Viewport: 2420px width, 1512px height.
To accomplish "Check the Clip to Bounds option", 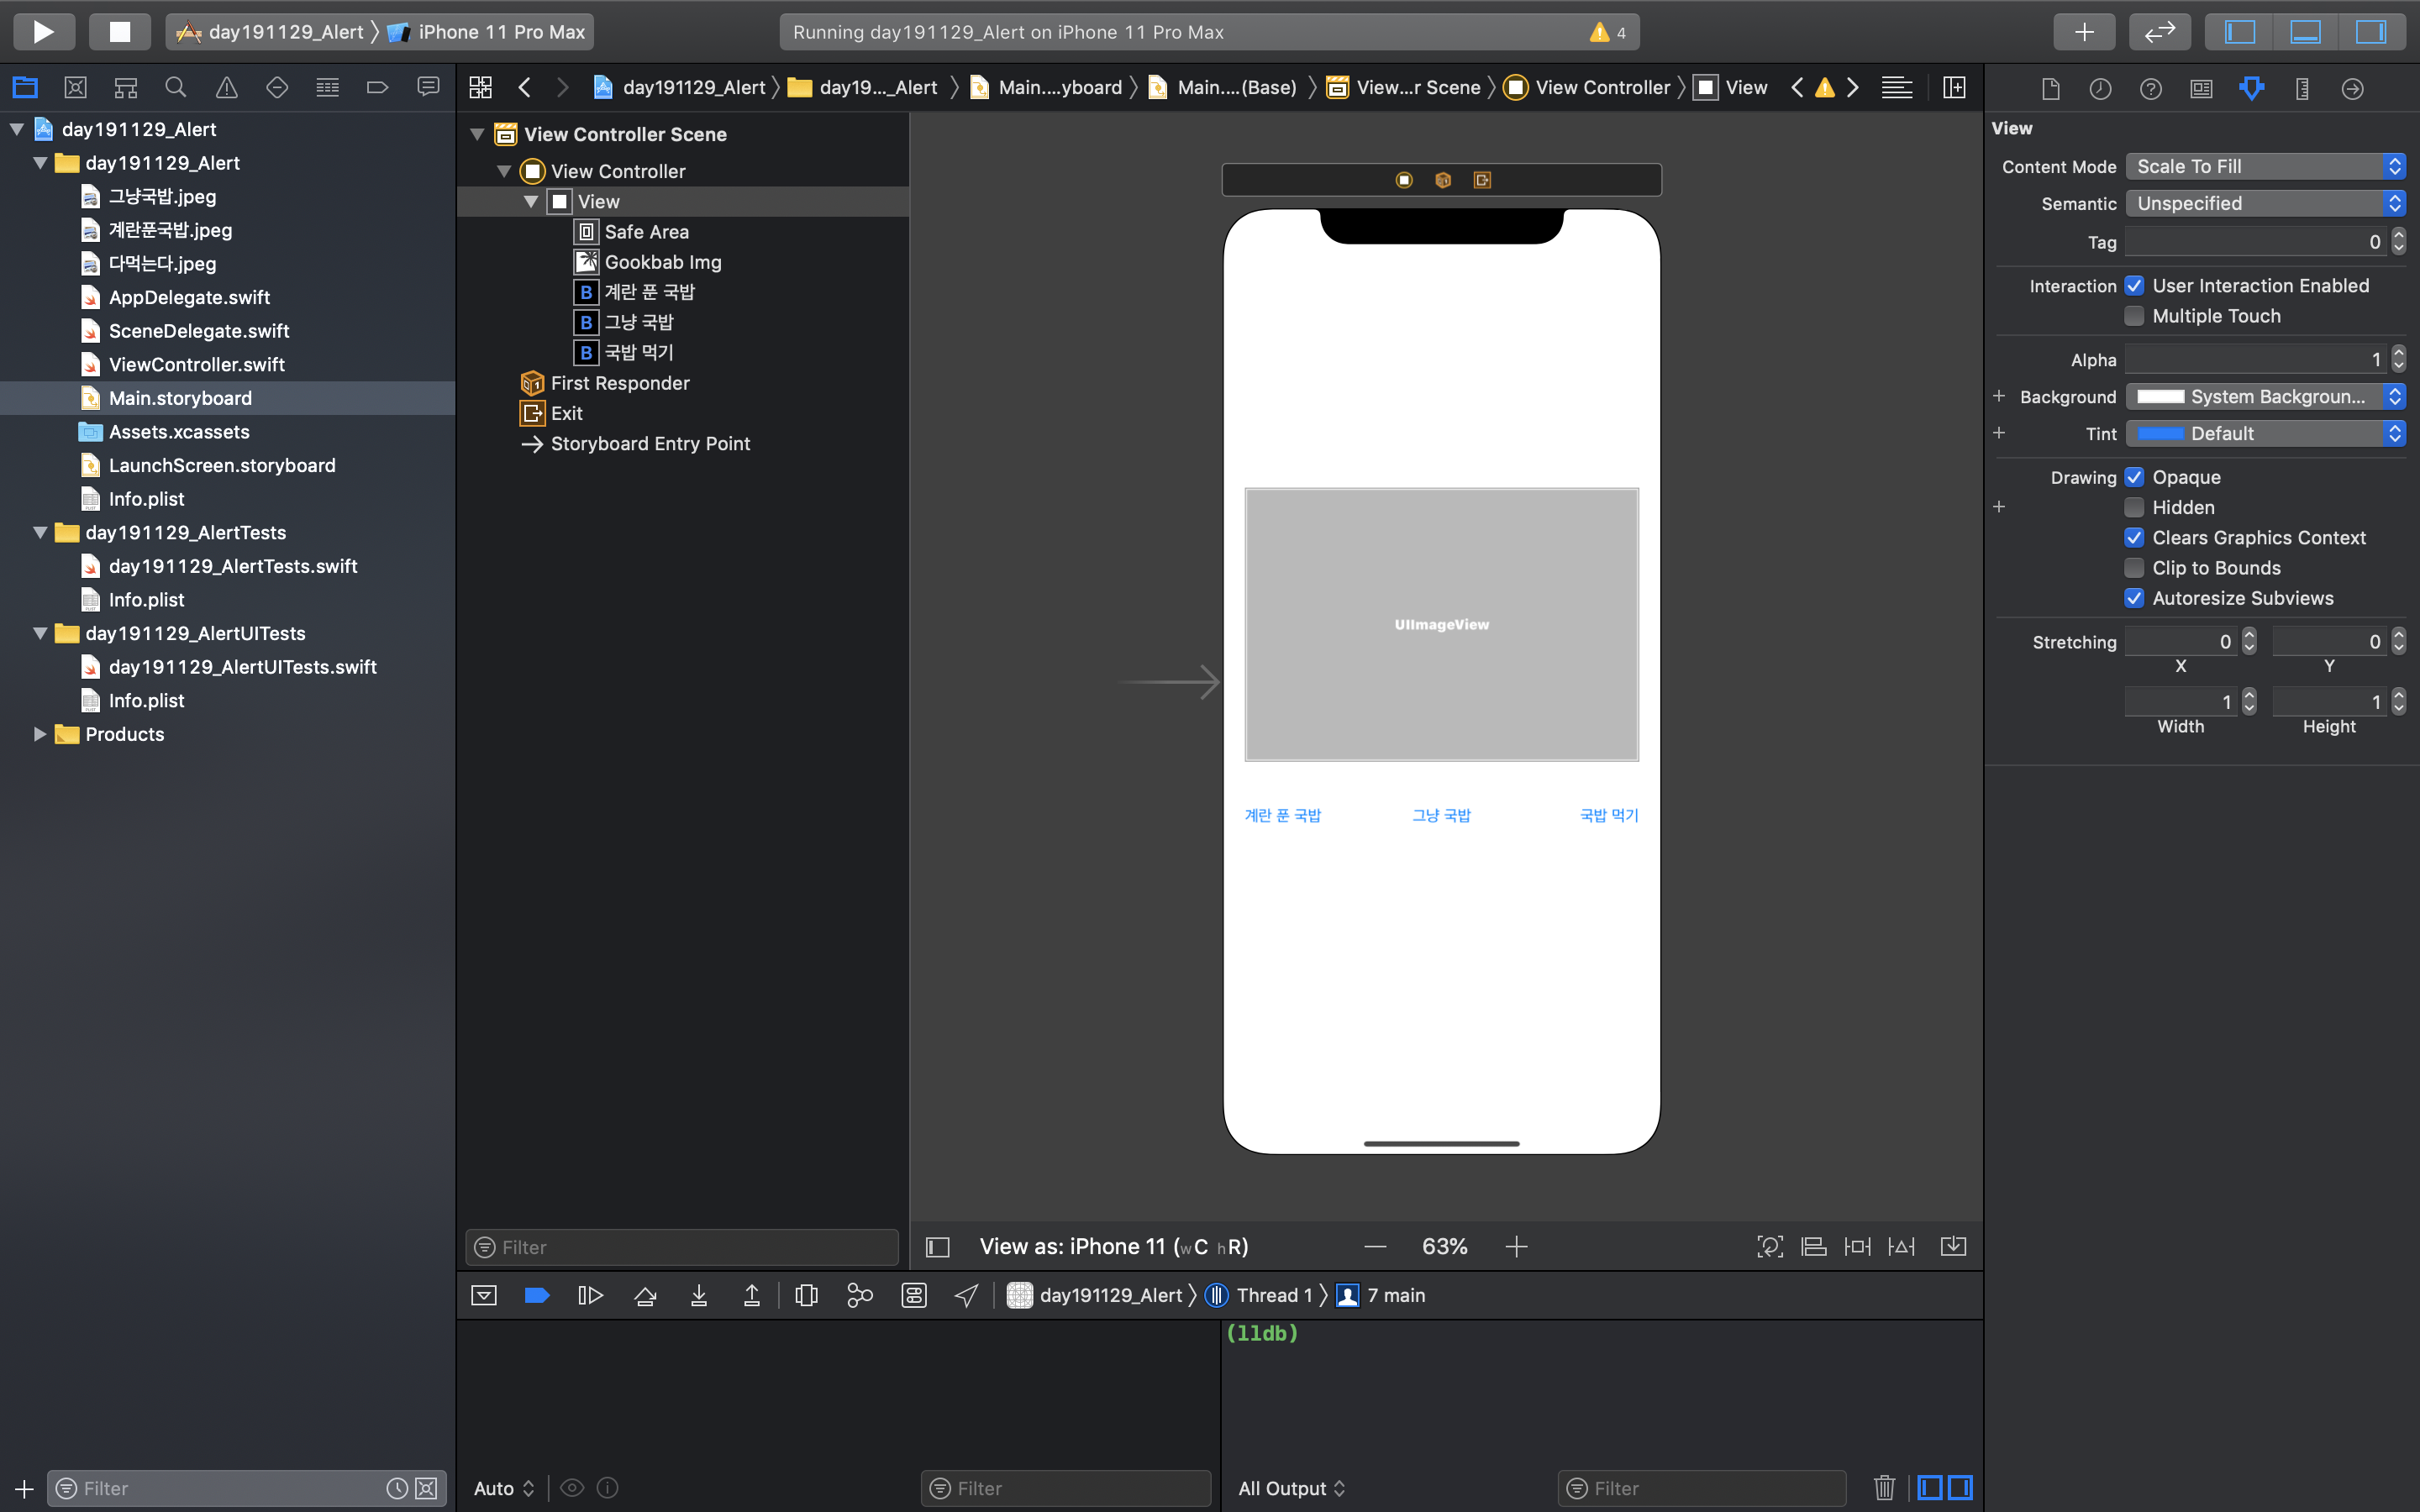I will click(x=2134, y=568).
